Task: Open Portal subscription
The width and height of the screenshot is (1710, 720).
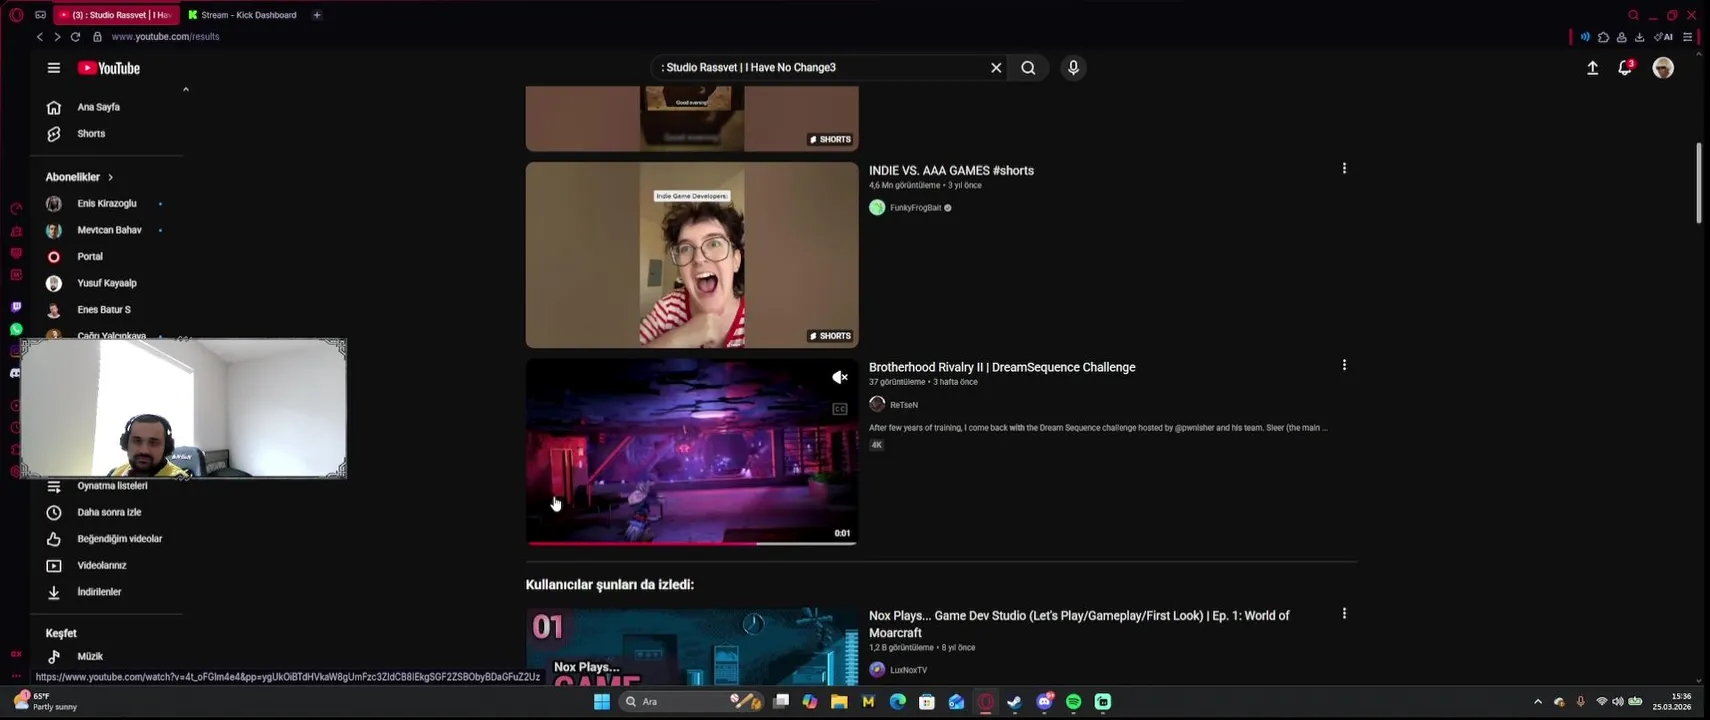Action: [x=90, y=257]
